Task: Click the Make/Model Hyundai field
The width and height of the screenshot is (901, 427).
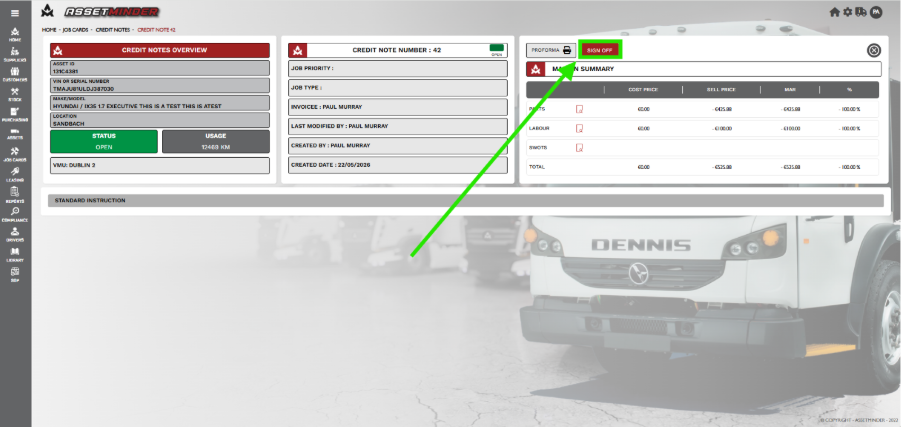Action: [x=160, y=103]
